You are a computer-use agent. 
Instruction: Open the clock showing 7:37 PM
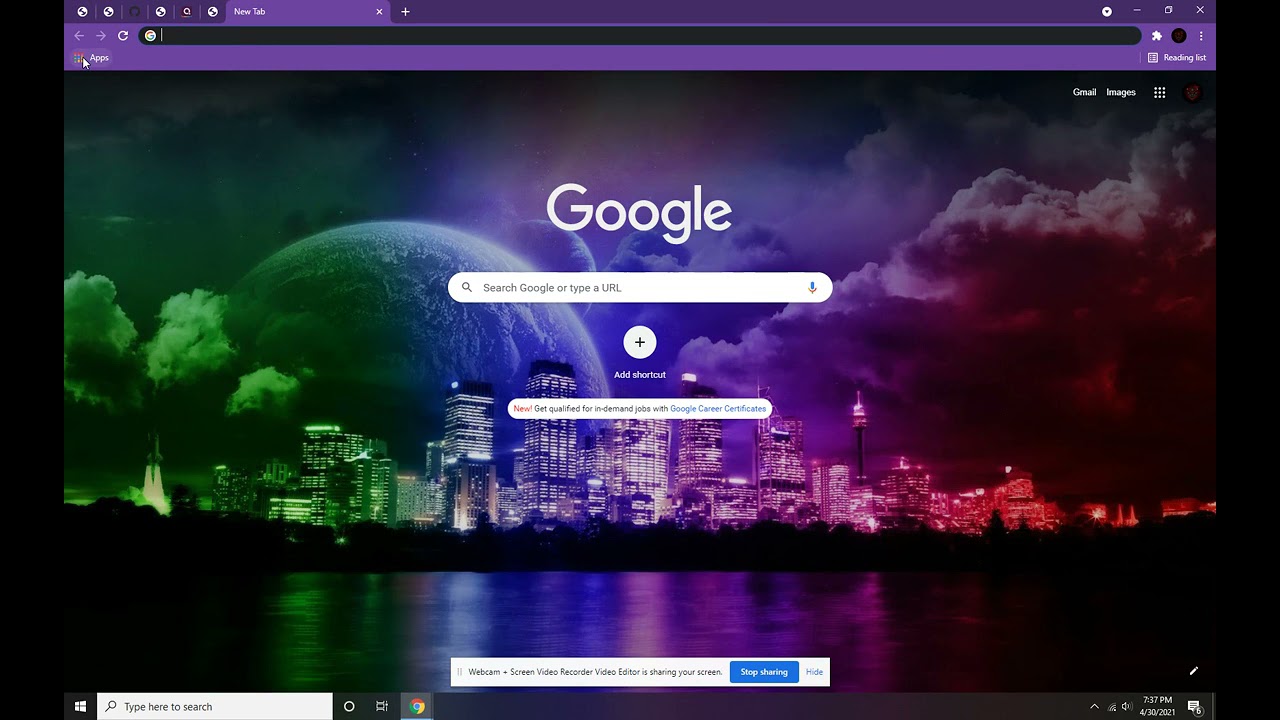coord(1156,706)
